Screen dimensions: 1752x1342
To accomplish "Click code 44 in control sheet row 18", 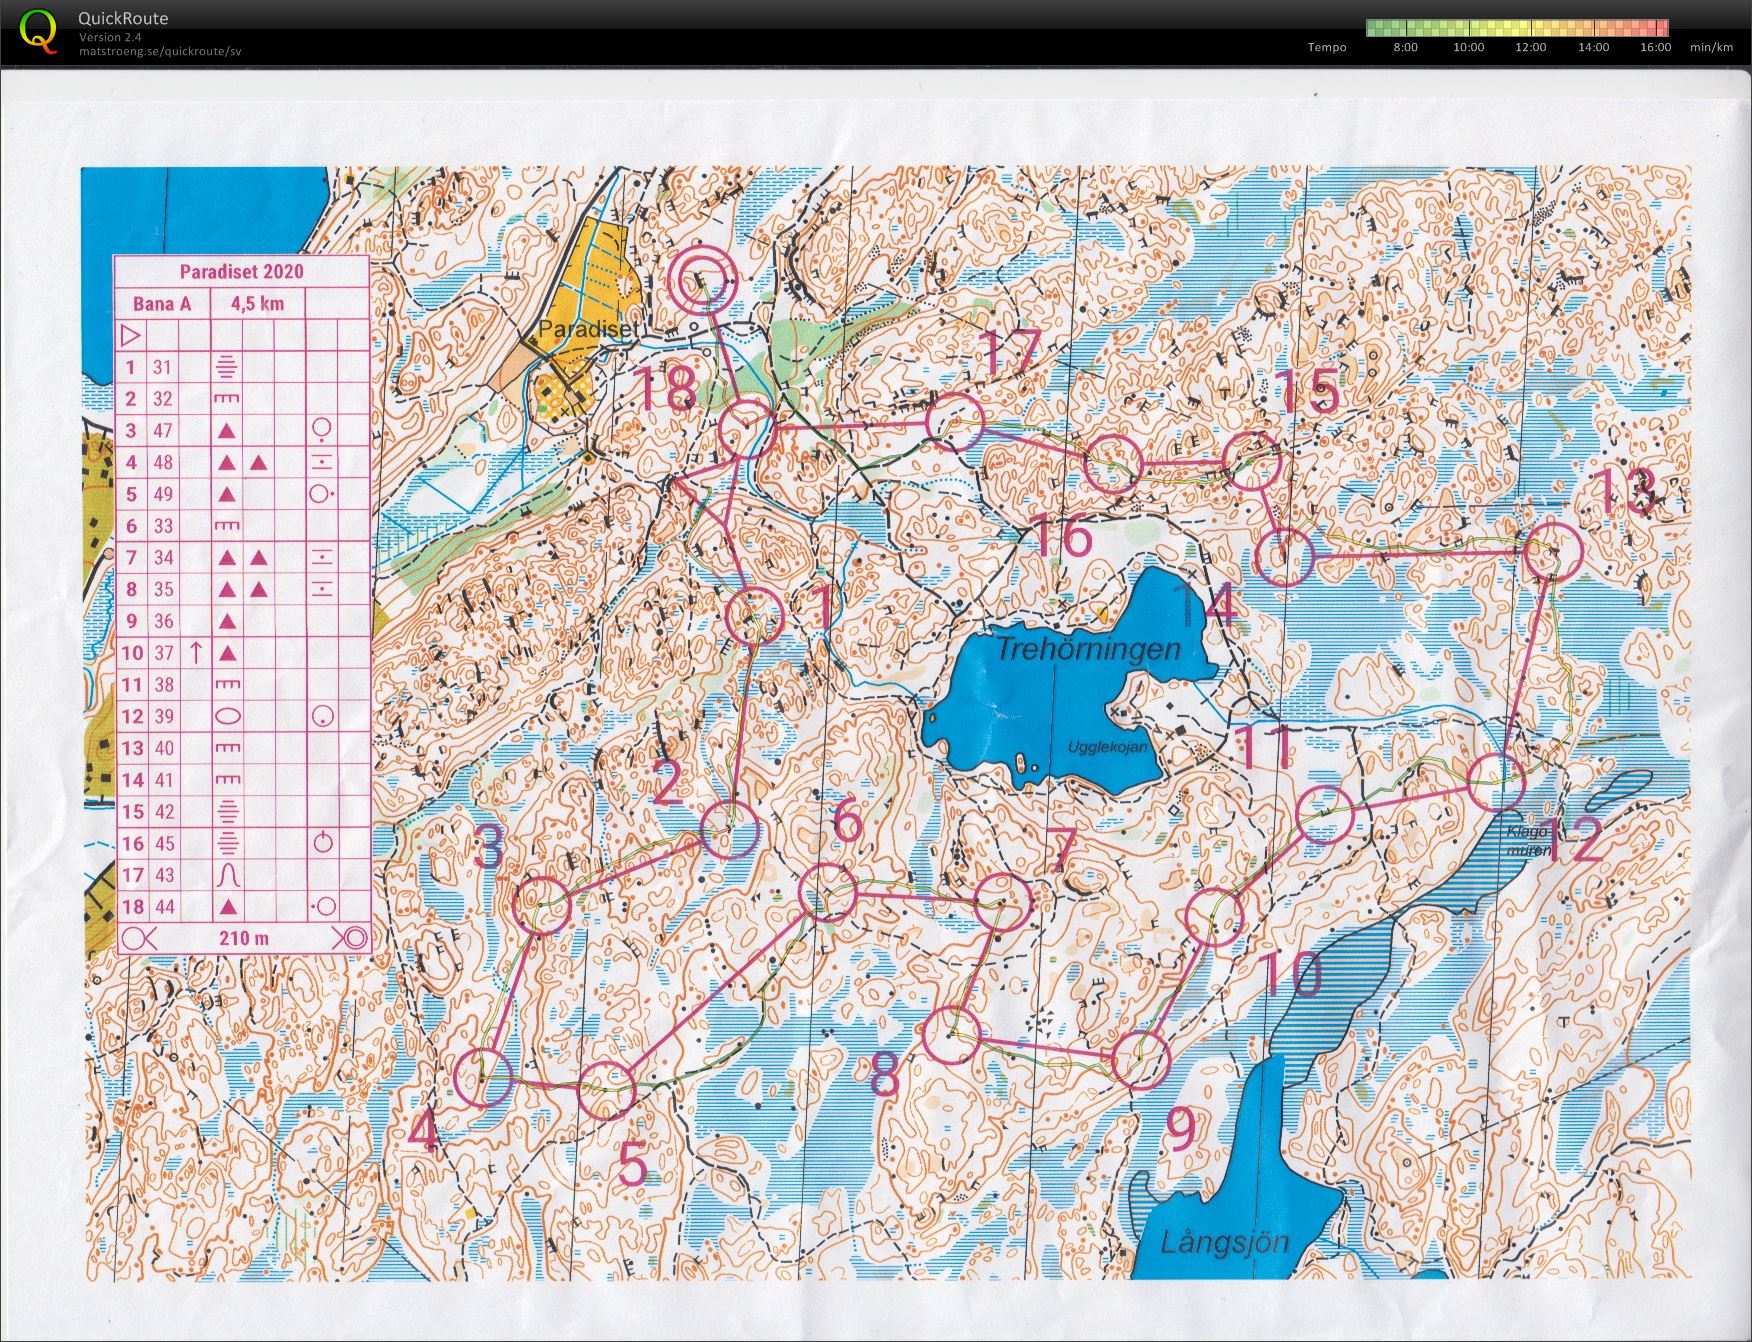I will point(163,907).
